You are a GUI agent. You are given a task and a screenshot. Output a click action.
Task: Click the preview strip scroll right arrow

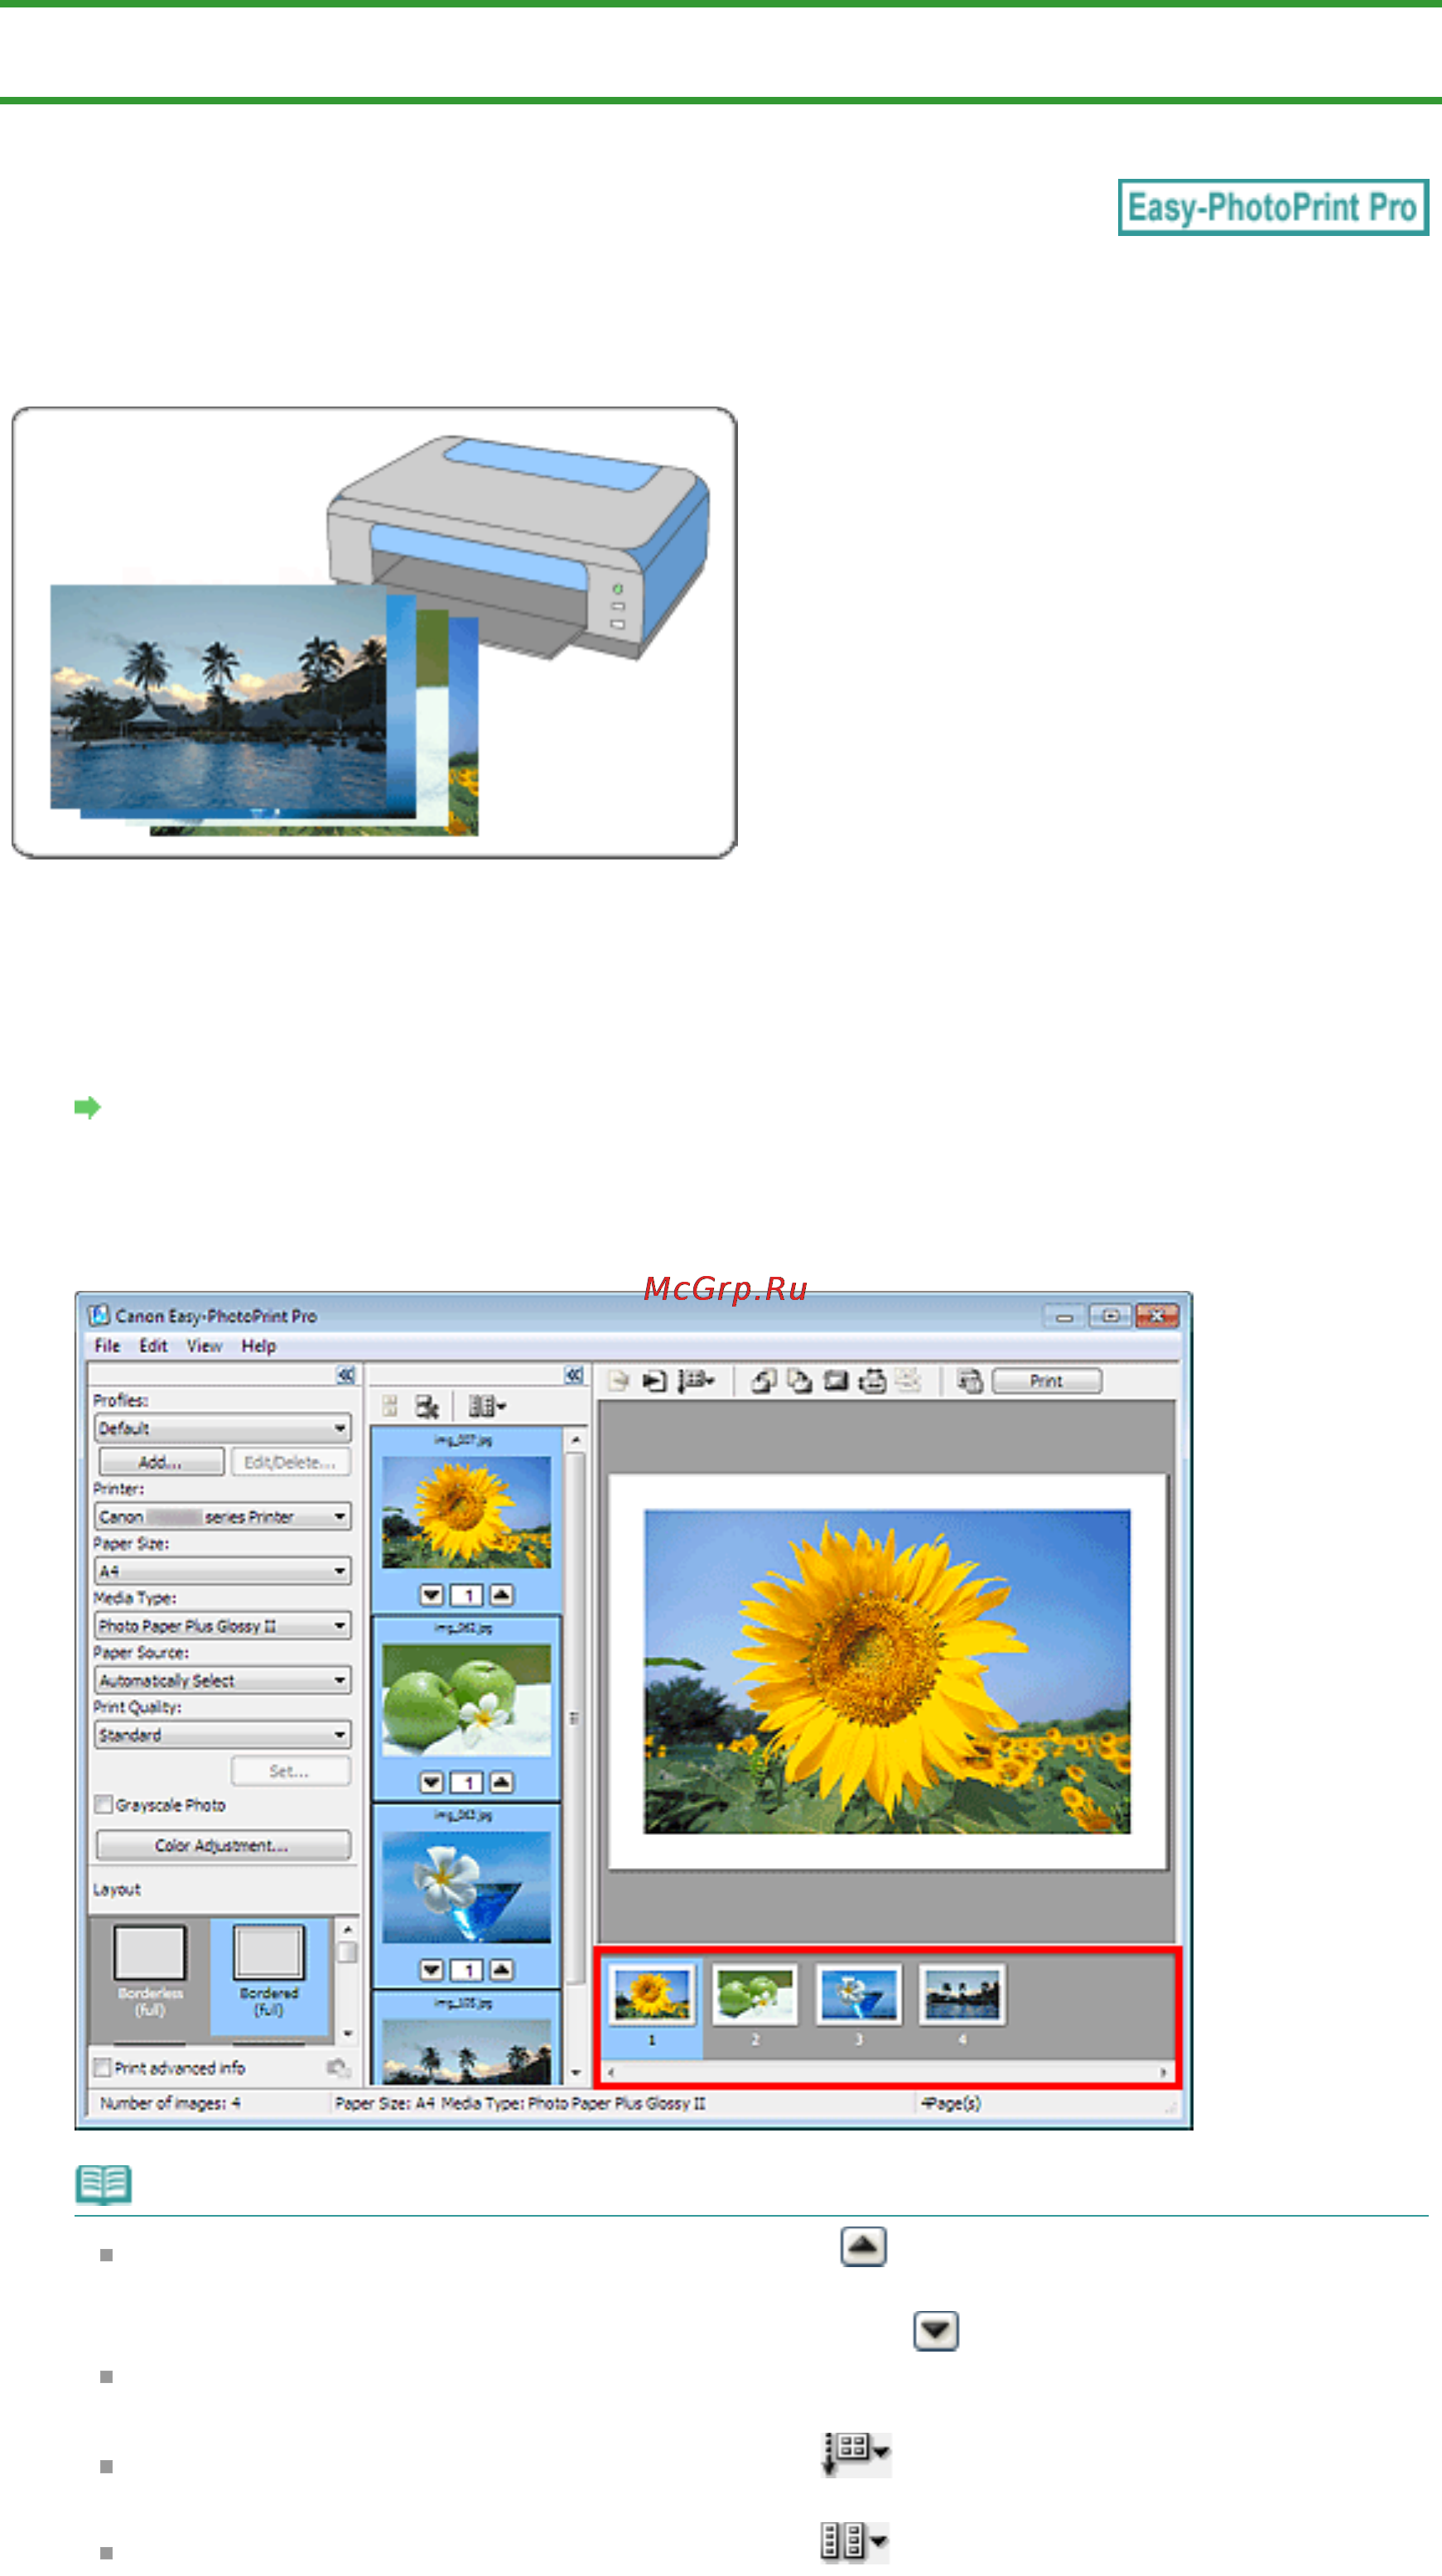[x=1164, y=2072]
